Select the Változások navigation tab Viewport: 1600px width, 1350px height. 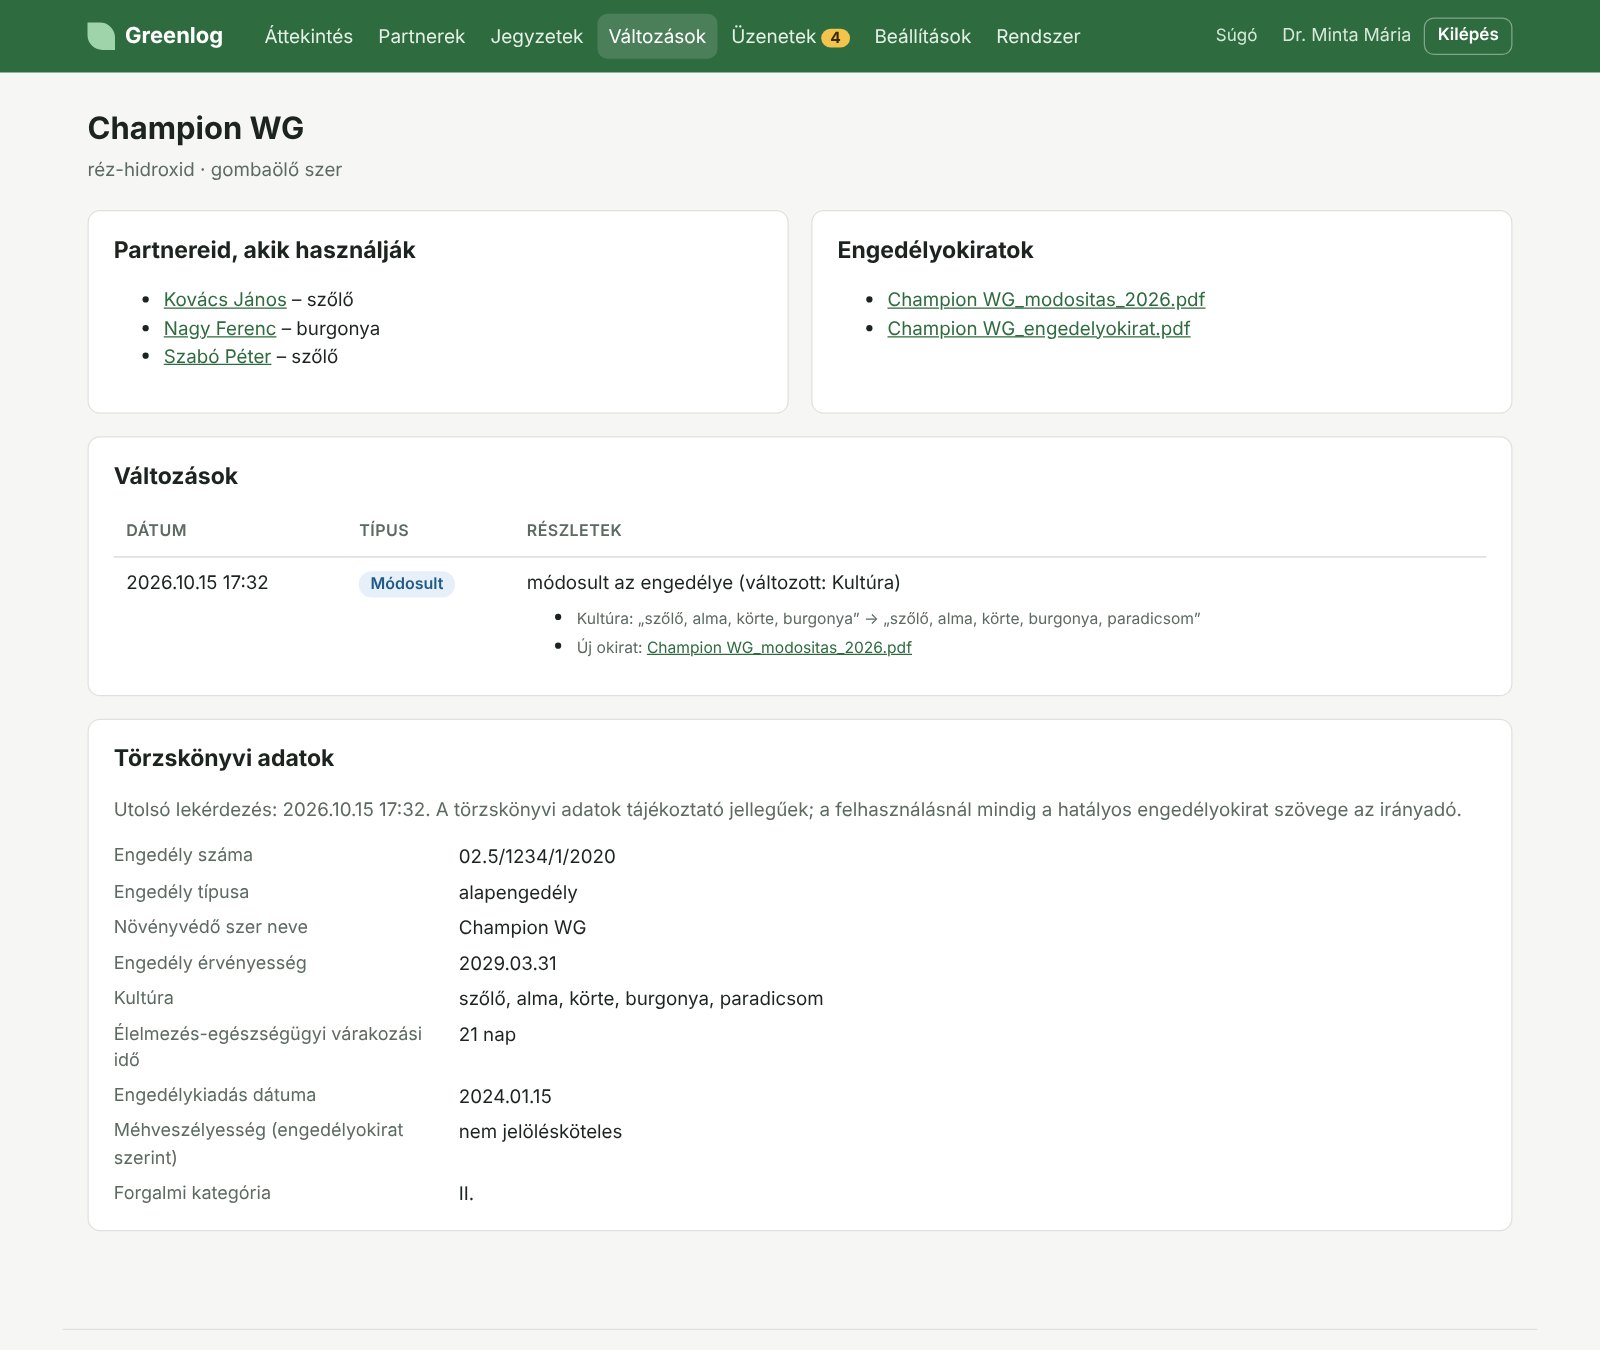[657, 36]
